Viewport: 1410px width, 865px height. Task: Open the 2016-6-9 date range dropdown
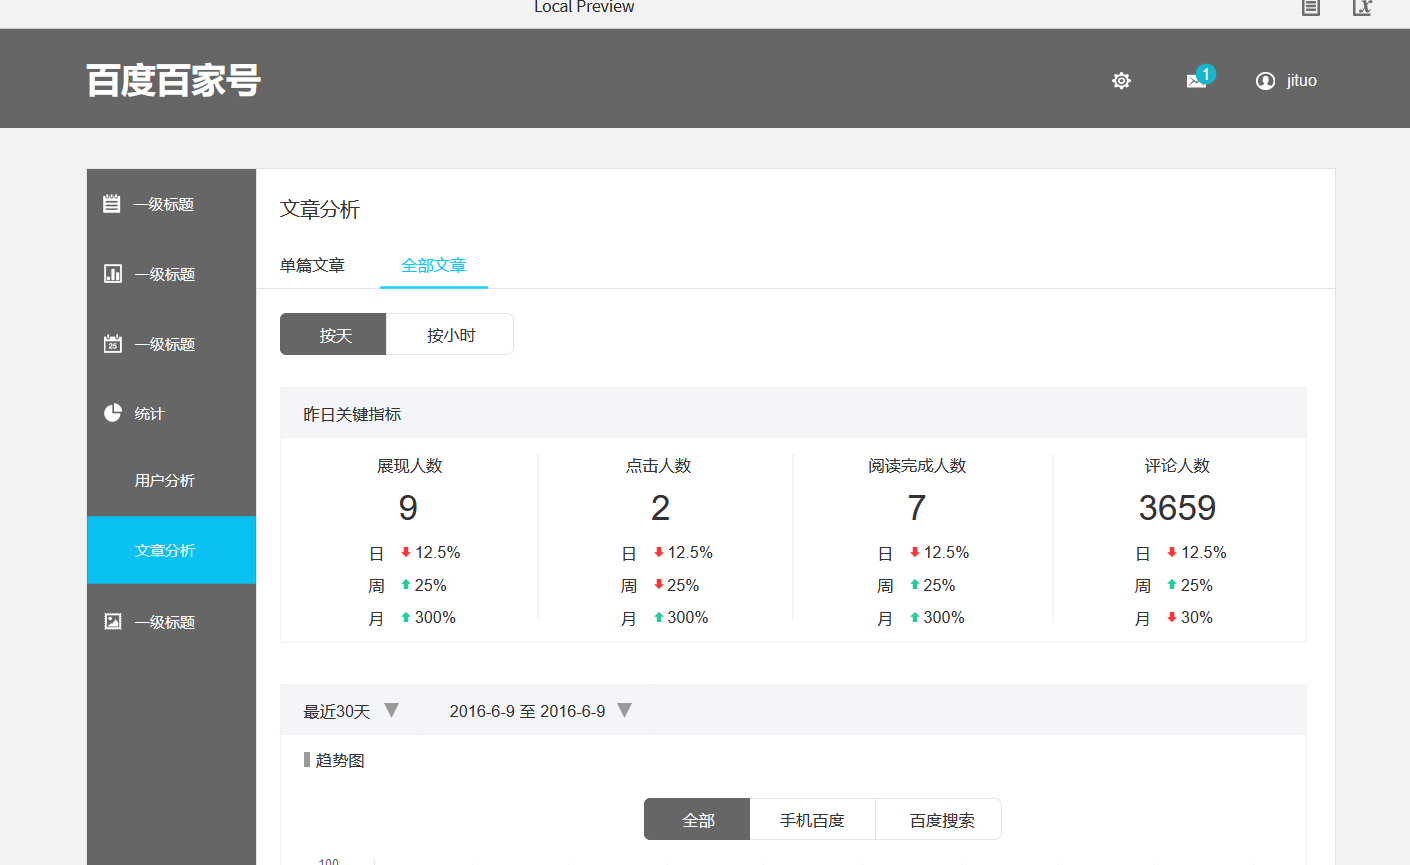[x=625, y=710]
